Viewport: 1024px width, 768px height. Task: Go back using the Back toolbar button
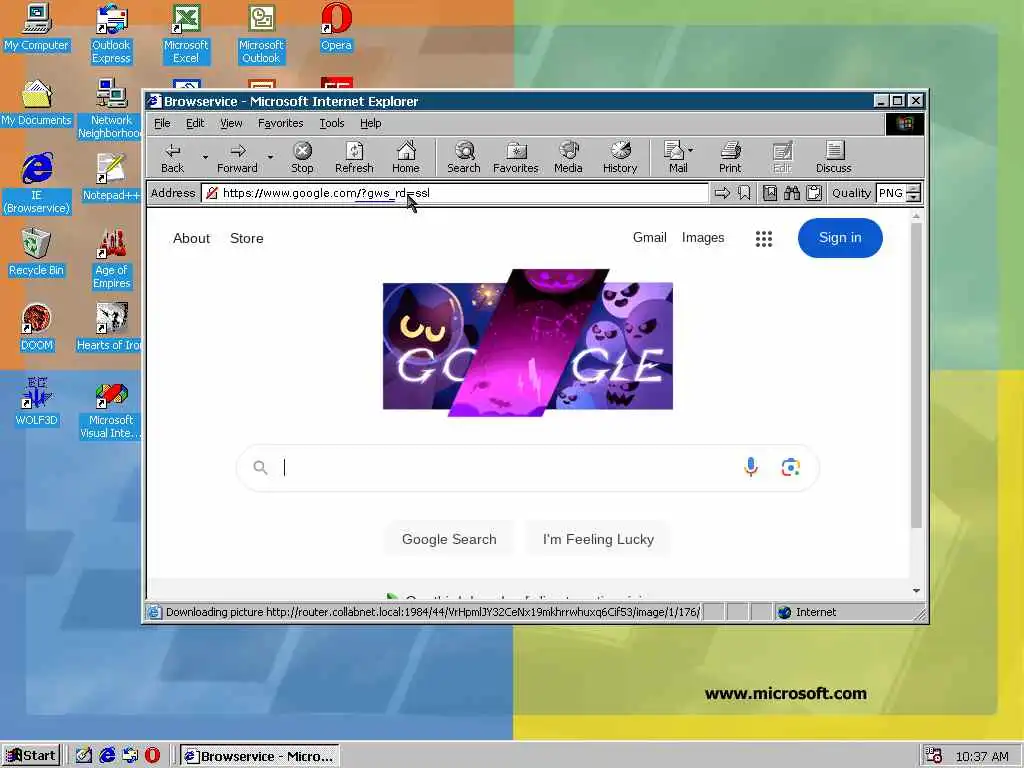[x=172, y=157]
